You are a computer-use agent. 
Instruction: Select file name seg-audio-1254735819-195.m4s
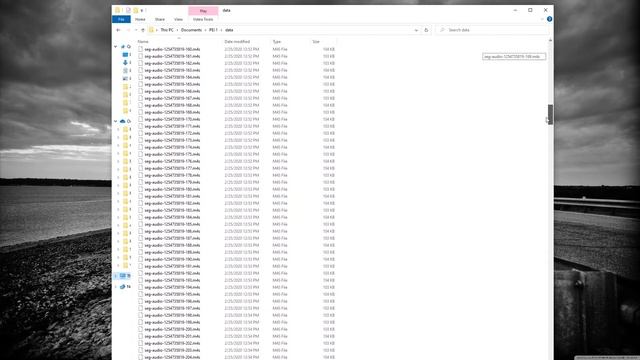(x=172, y=294)
